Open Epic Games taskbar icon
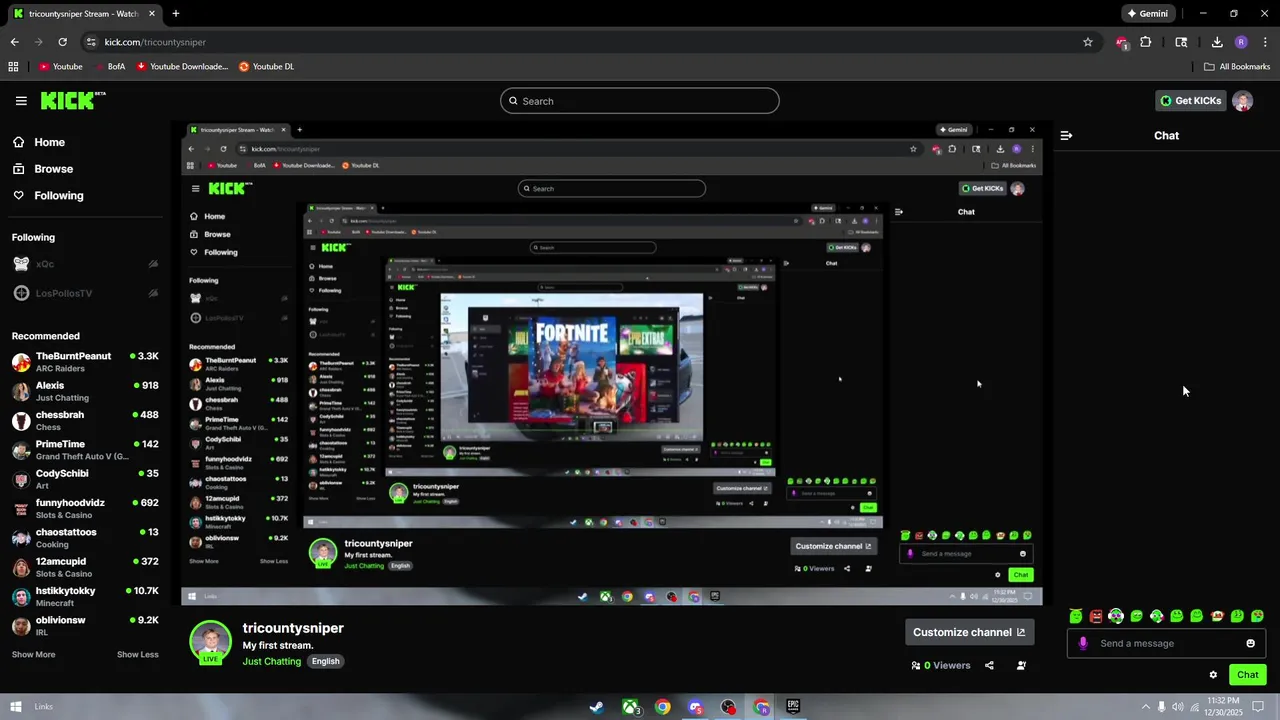 793,707
